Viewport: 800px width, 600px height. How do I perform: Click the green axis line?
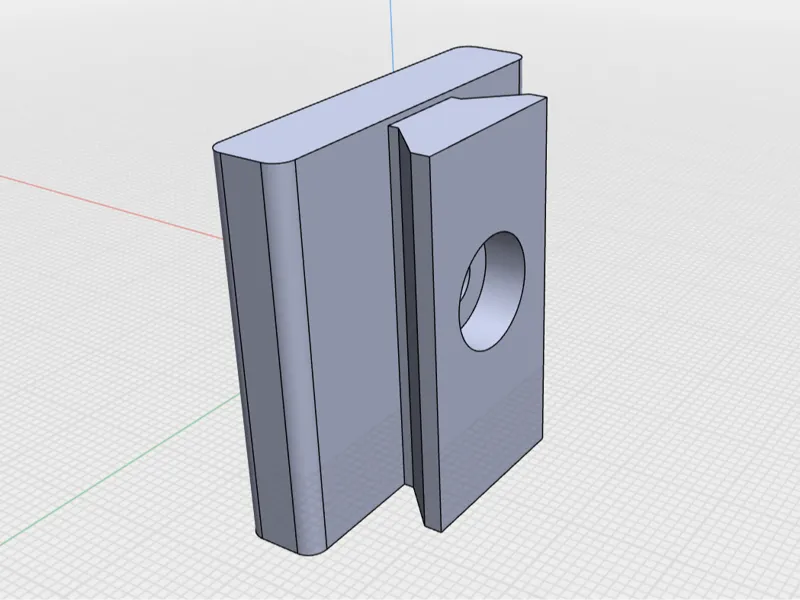click(x=122, y=467)
